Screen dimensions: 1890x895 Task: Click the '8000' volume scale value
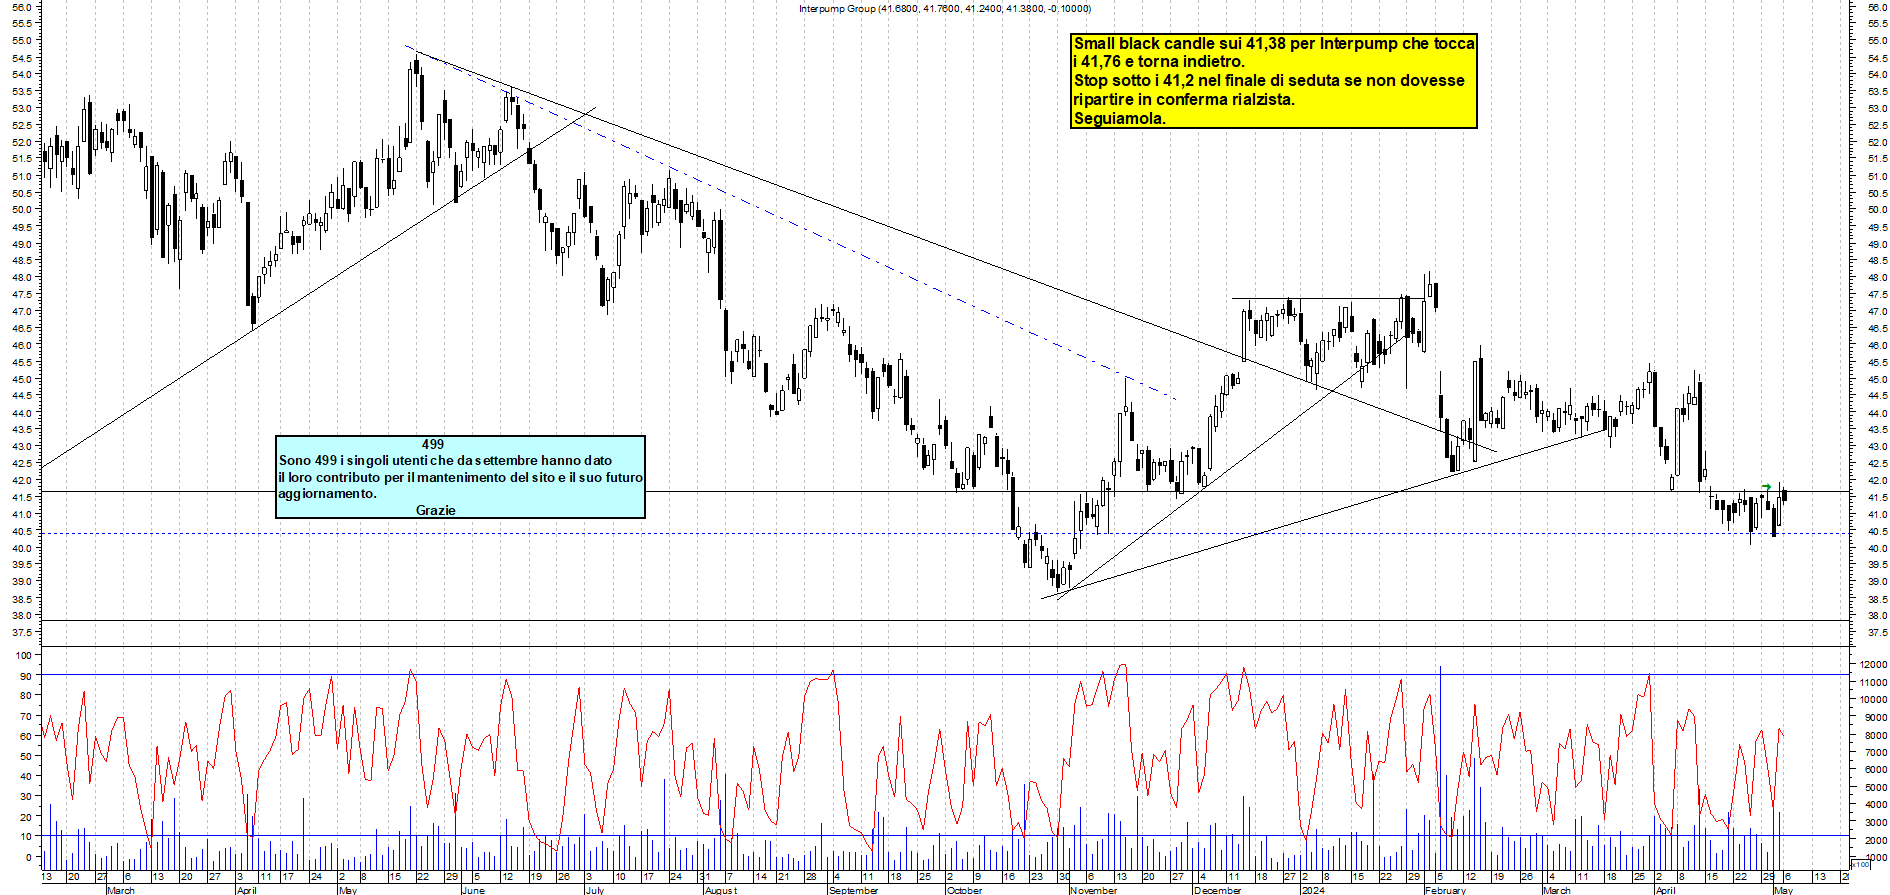click(x=1875, y=735)
